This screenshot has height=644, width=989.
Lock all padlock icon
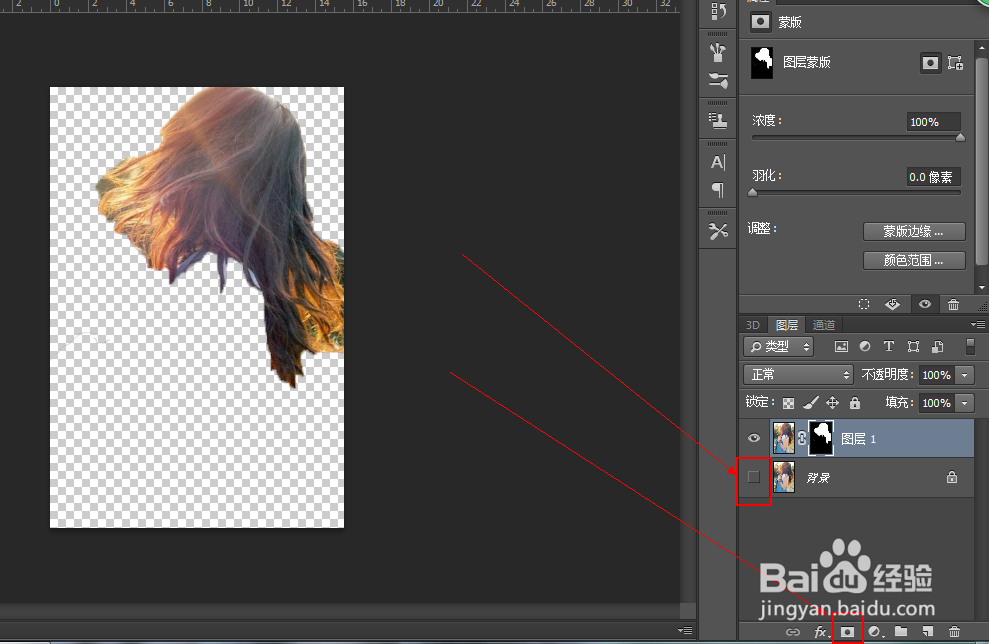pyautogui.click(x=855, y=402)
